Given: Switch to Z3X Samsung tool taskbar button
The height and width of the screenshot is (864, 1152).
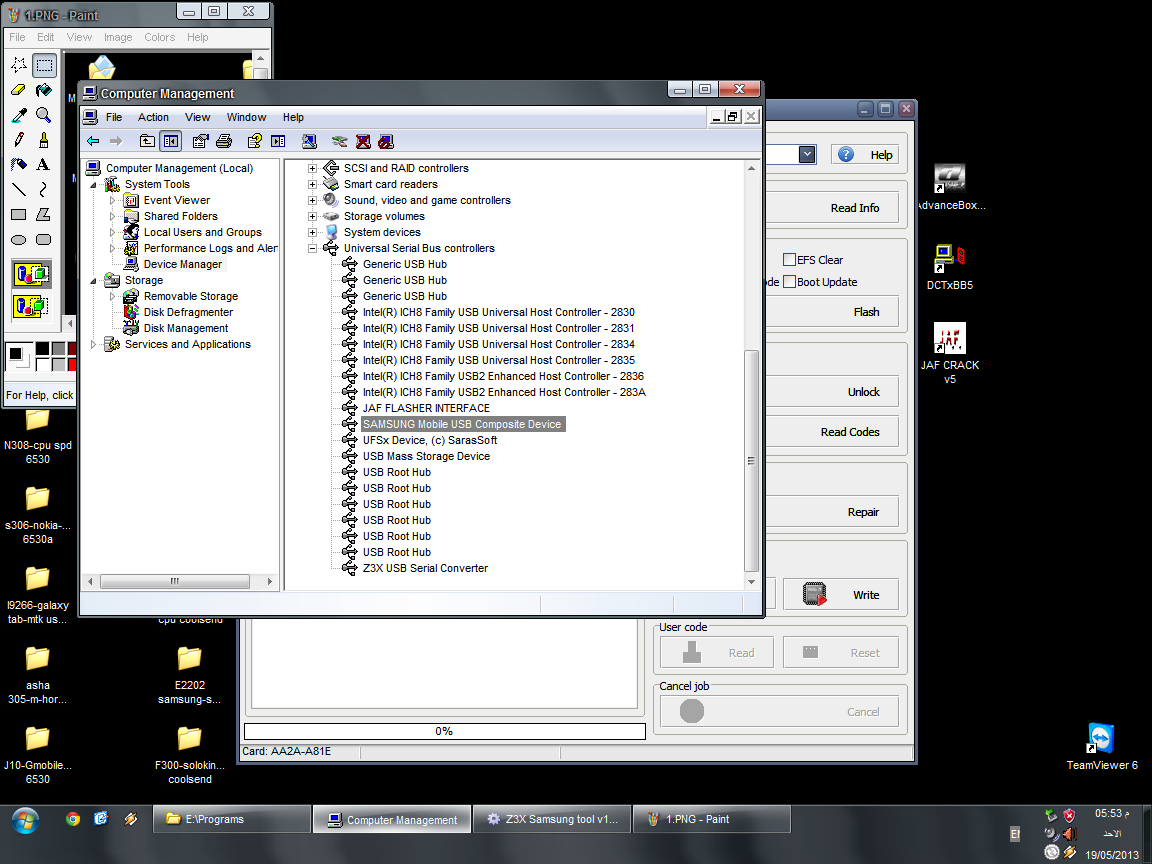Looking at the screenshot, I should point(552,819).
